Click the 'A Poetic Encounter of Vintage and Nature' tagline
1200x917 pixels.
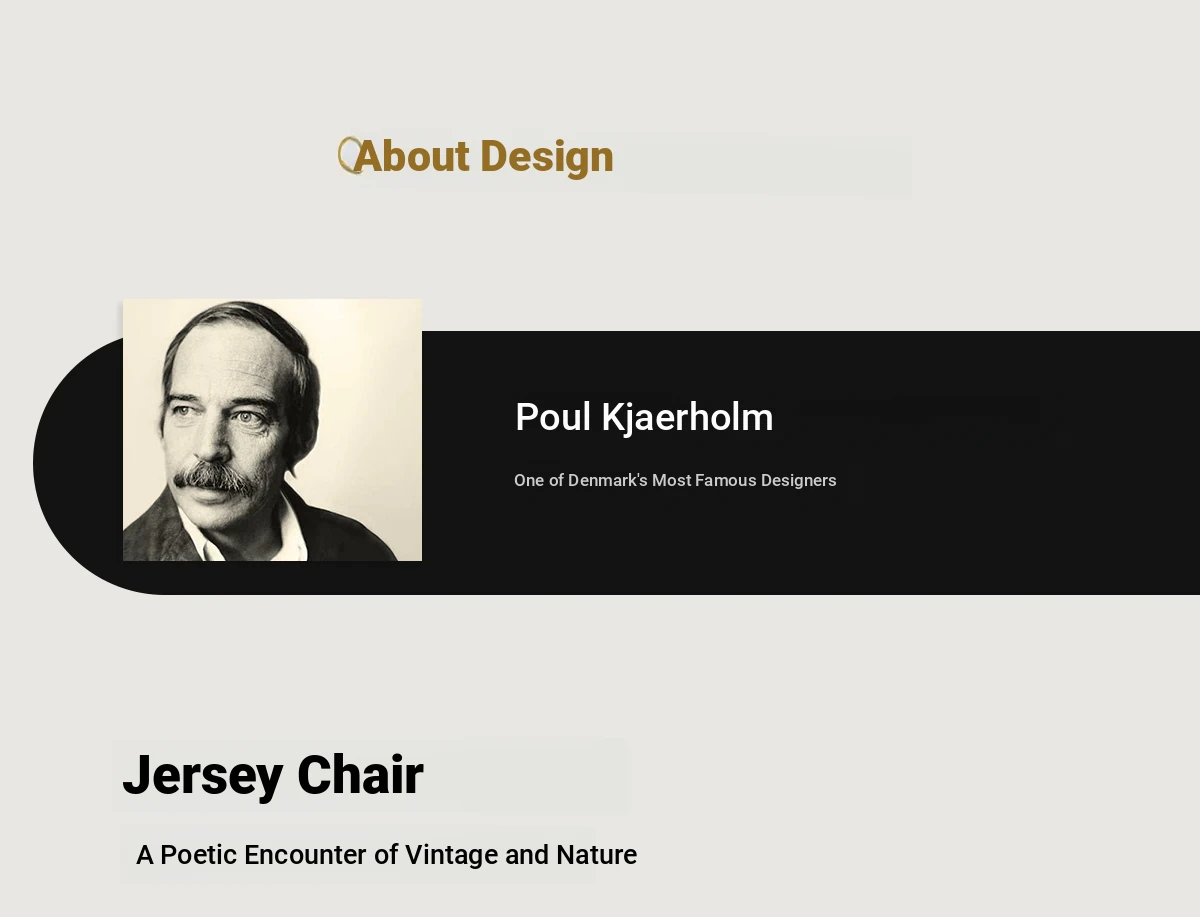(x=386, y=855)
